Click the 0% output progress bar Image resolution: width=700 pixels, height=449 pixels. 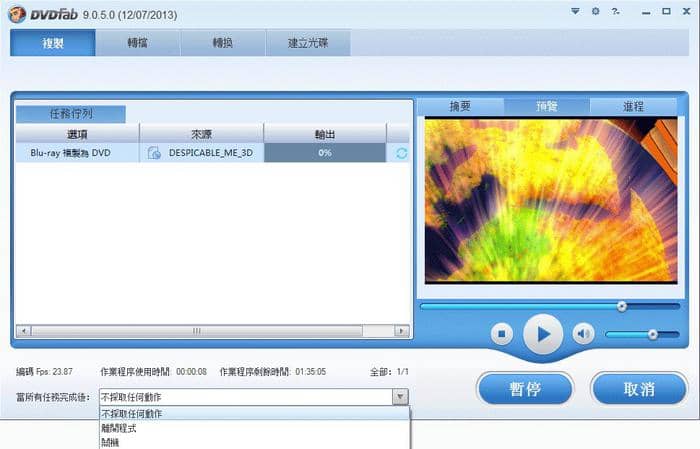click(x=325, y=153)
